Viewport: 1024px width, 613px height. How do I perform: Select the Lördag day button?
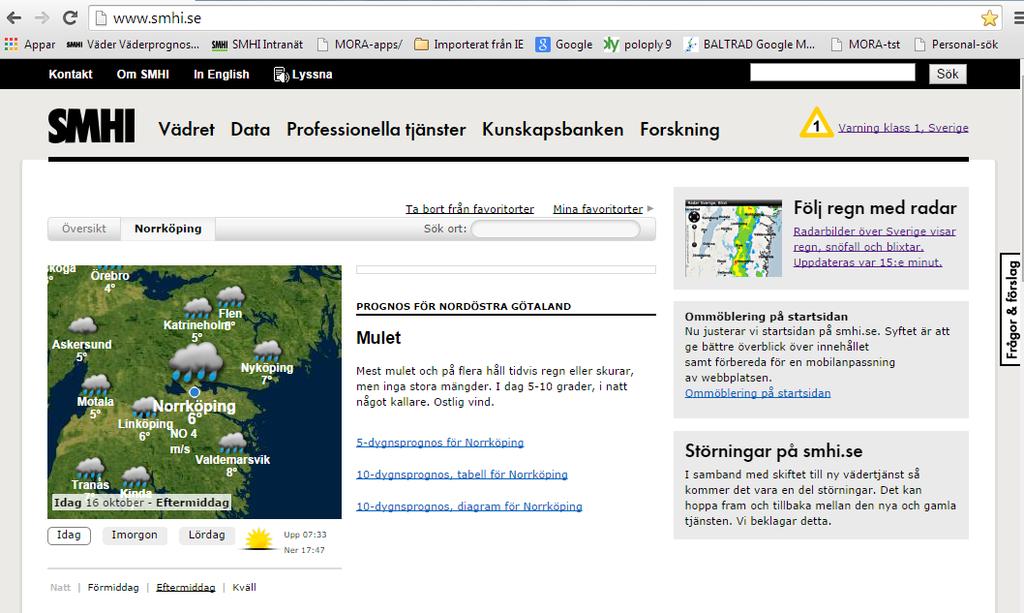point(207,535)
